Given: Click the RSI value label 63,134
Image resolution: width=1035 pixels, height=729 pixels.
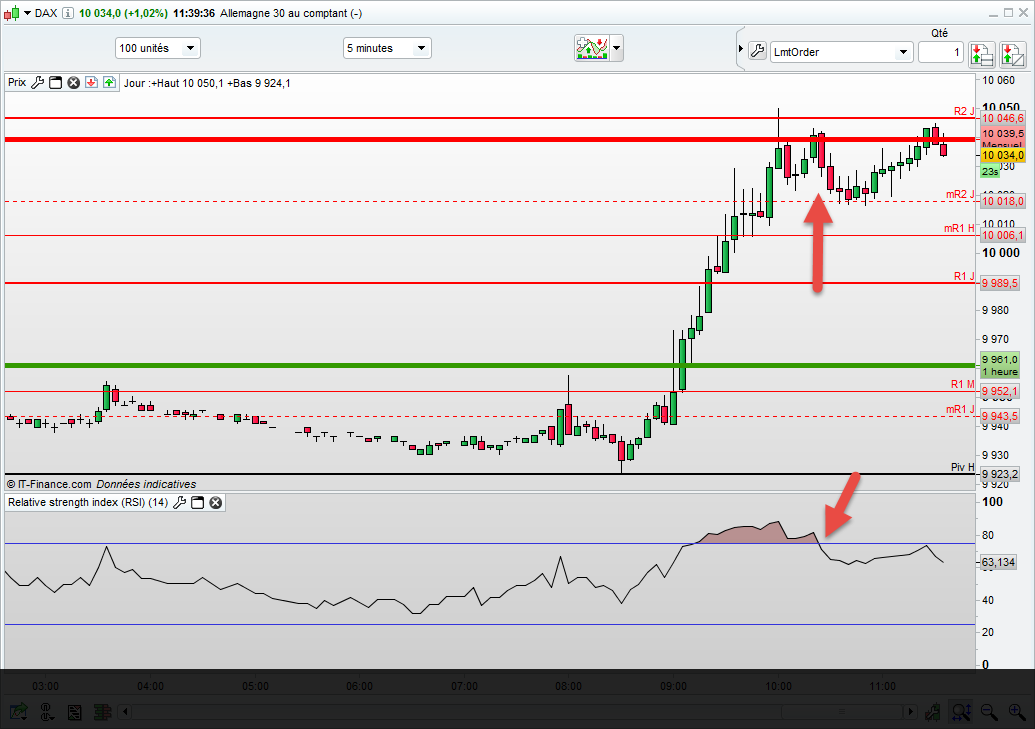Looking at the screenshot, I should point(998,562).
